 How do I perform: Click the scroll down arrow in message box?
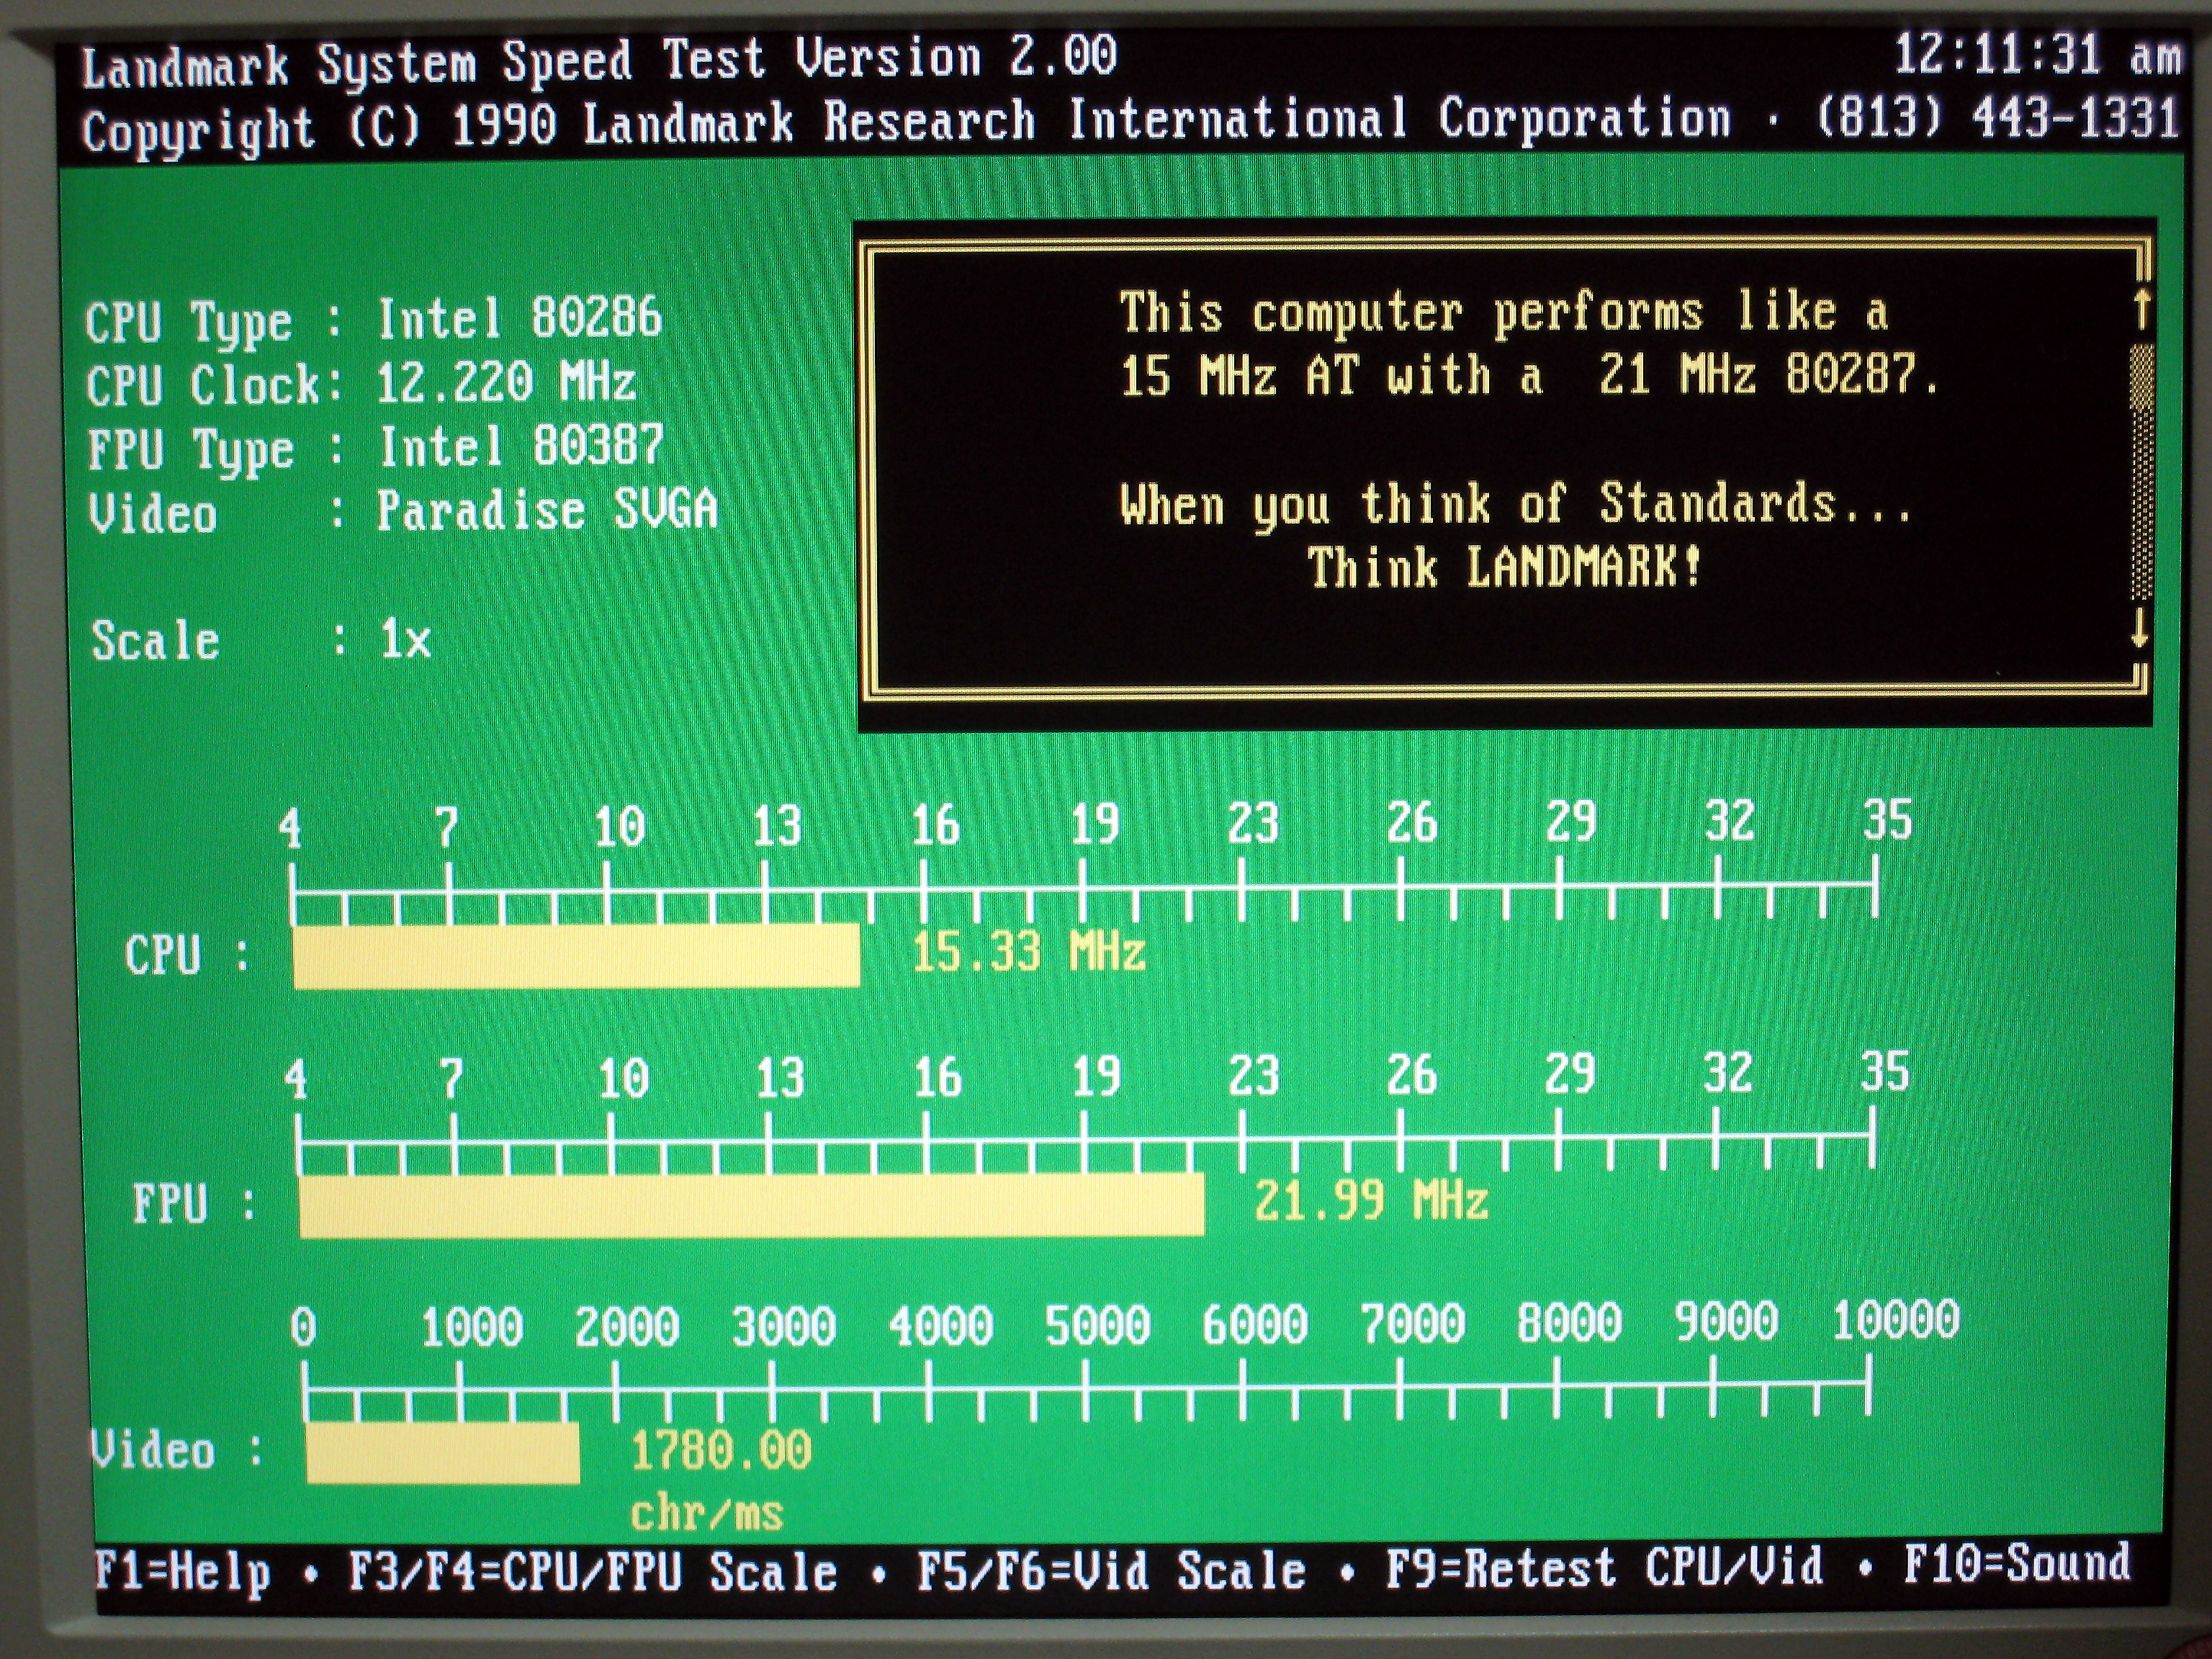(x=2139, y=628)
